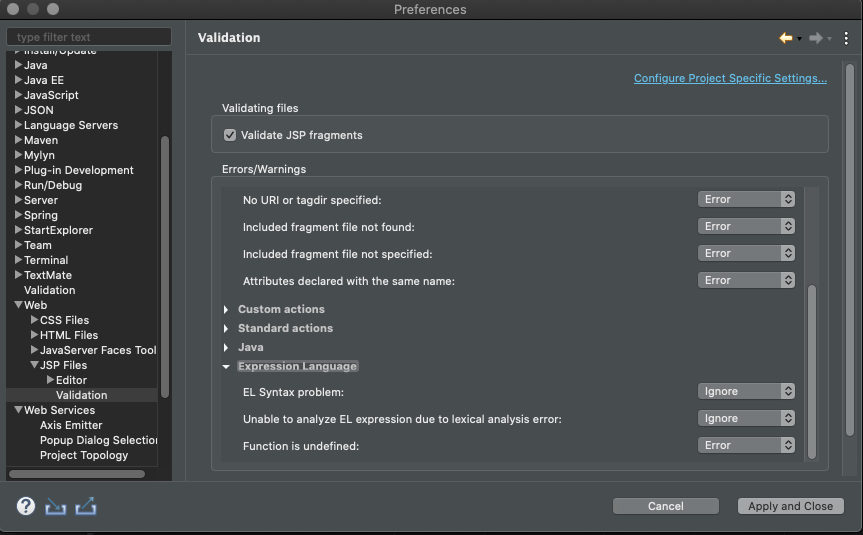863x535 pixels.
Task: Go back with the yellow arrow
Action: coord(786,38)
